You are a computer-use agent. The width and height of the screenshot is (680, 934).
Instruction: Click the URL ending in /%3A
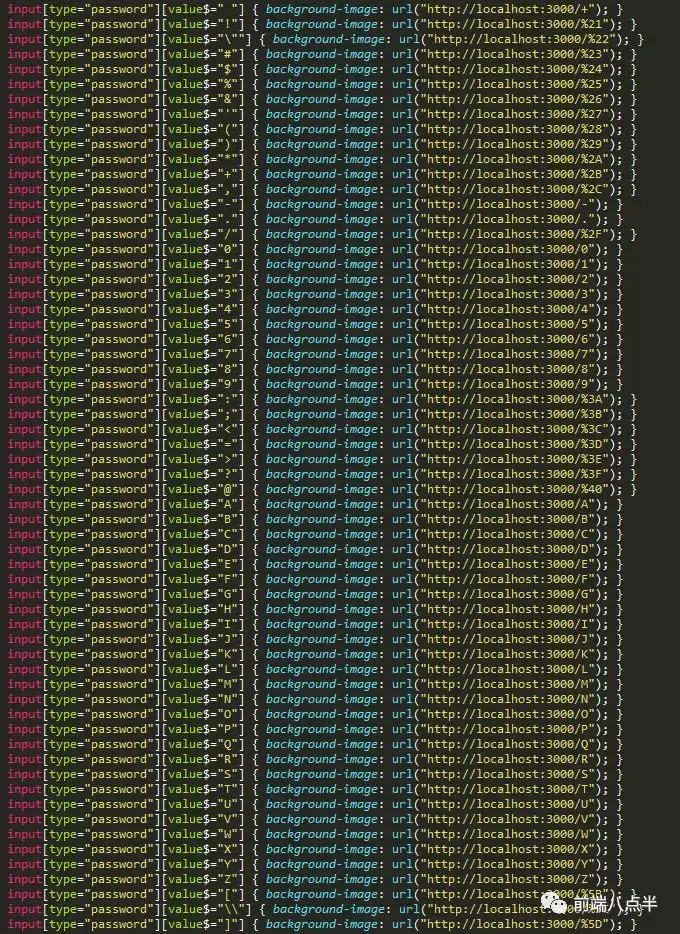pyautogui.click(x=513, y=399)
